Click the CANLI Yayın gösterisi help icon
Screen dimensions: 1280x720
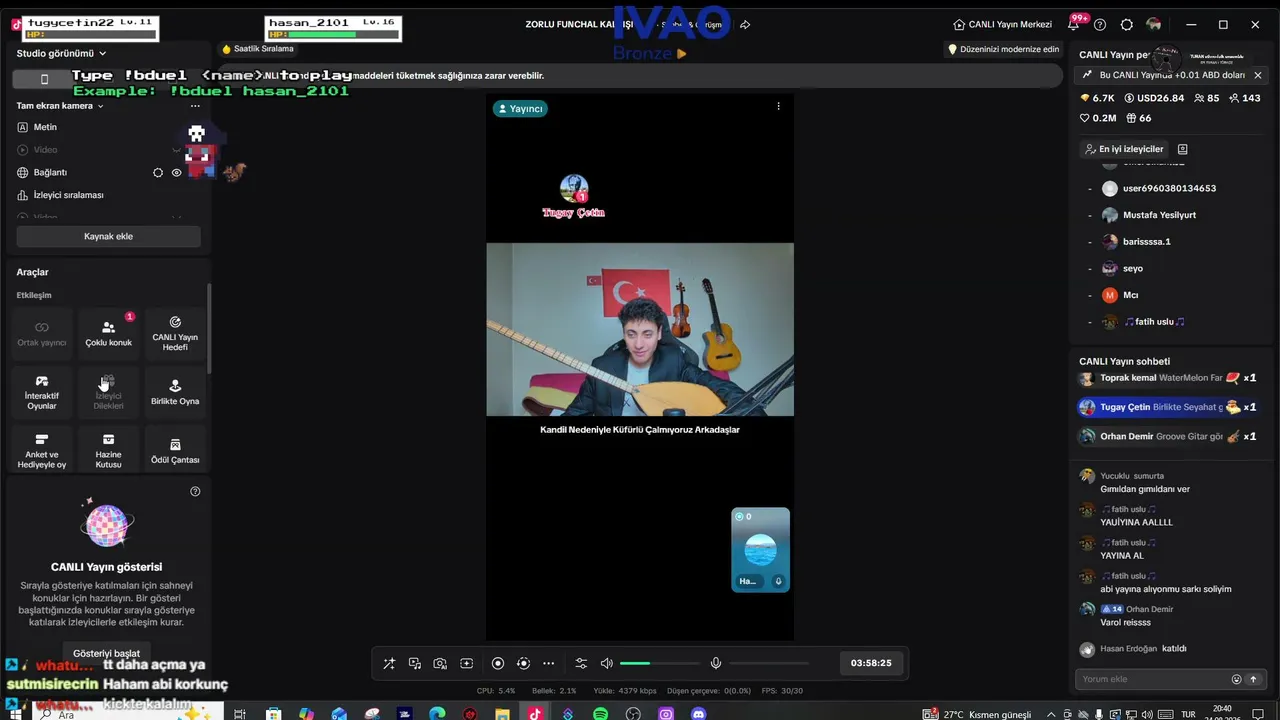click(195, 491)
